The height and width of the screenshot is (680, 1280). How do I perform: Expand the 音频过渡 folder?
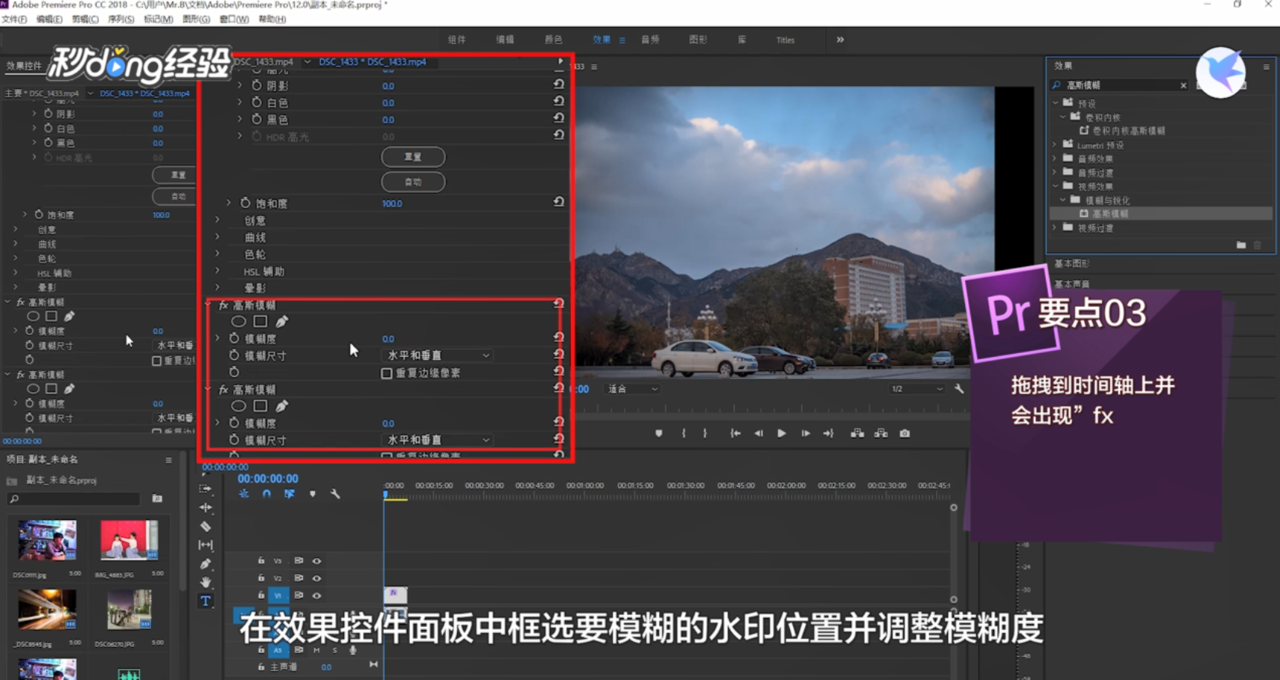(1055, 173)
